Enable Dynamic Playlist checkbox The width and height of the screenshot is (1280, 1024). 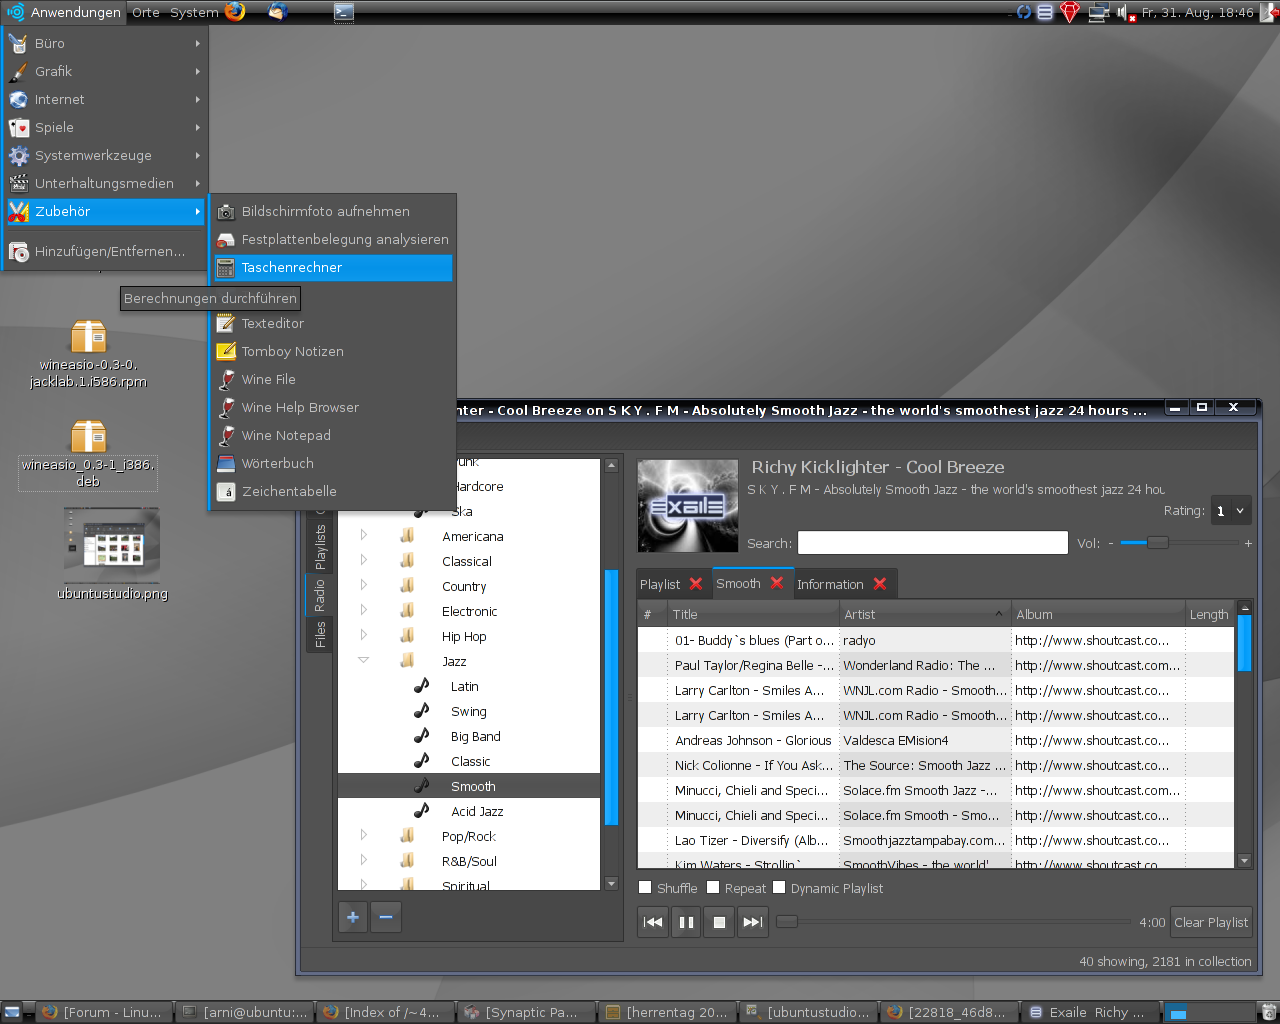(x=779, y=887)
